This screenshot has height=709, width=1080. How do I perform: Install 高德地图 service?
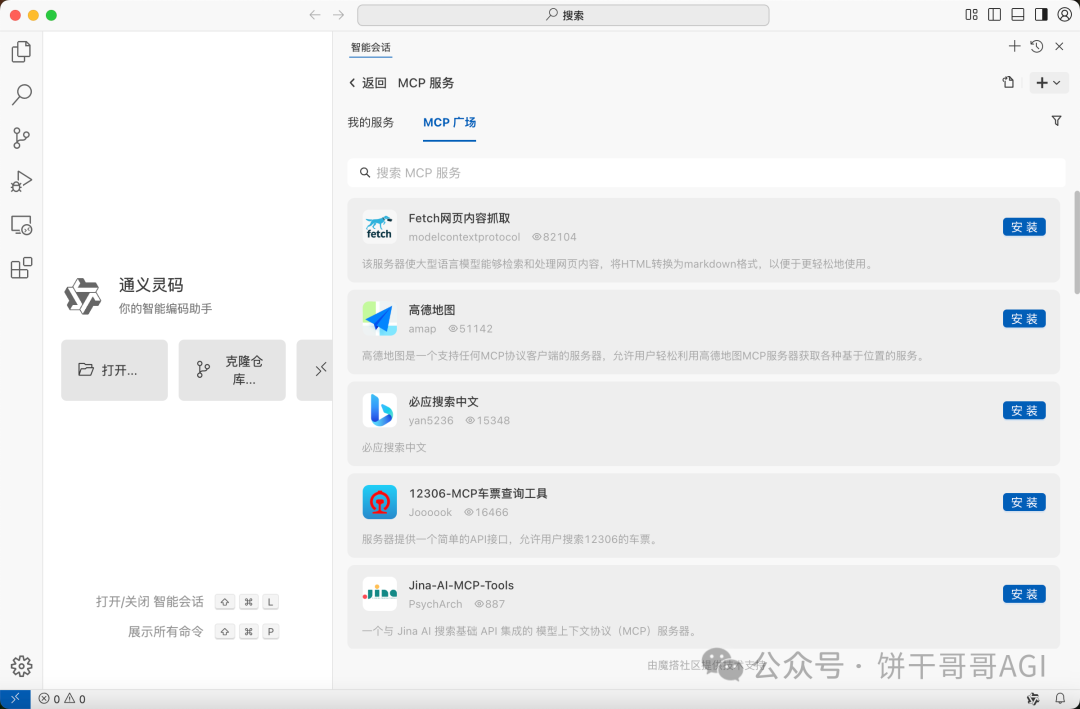(x=1024, y=318)
